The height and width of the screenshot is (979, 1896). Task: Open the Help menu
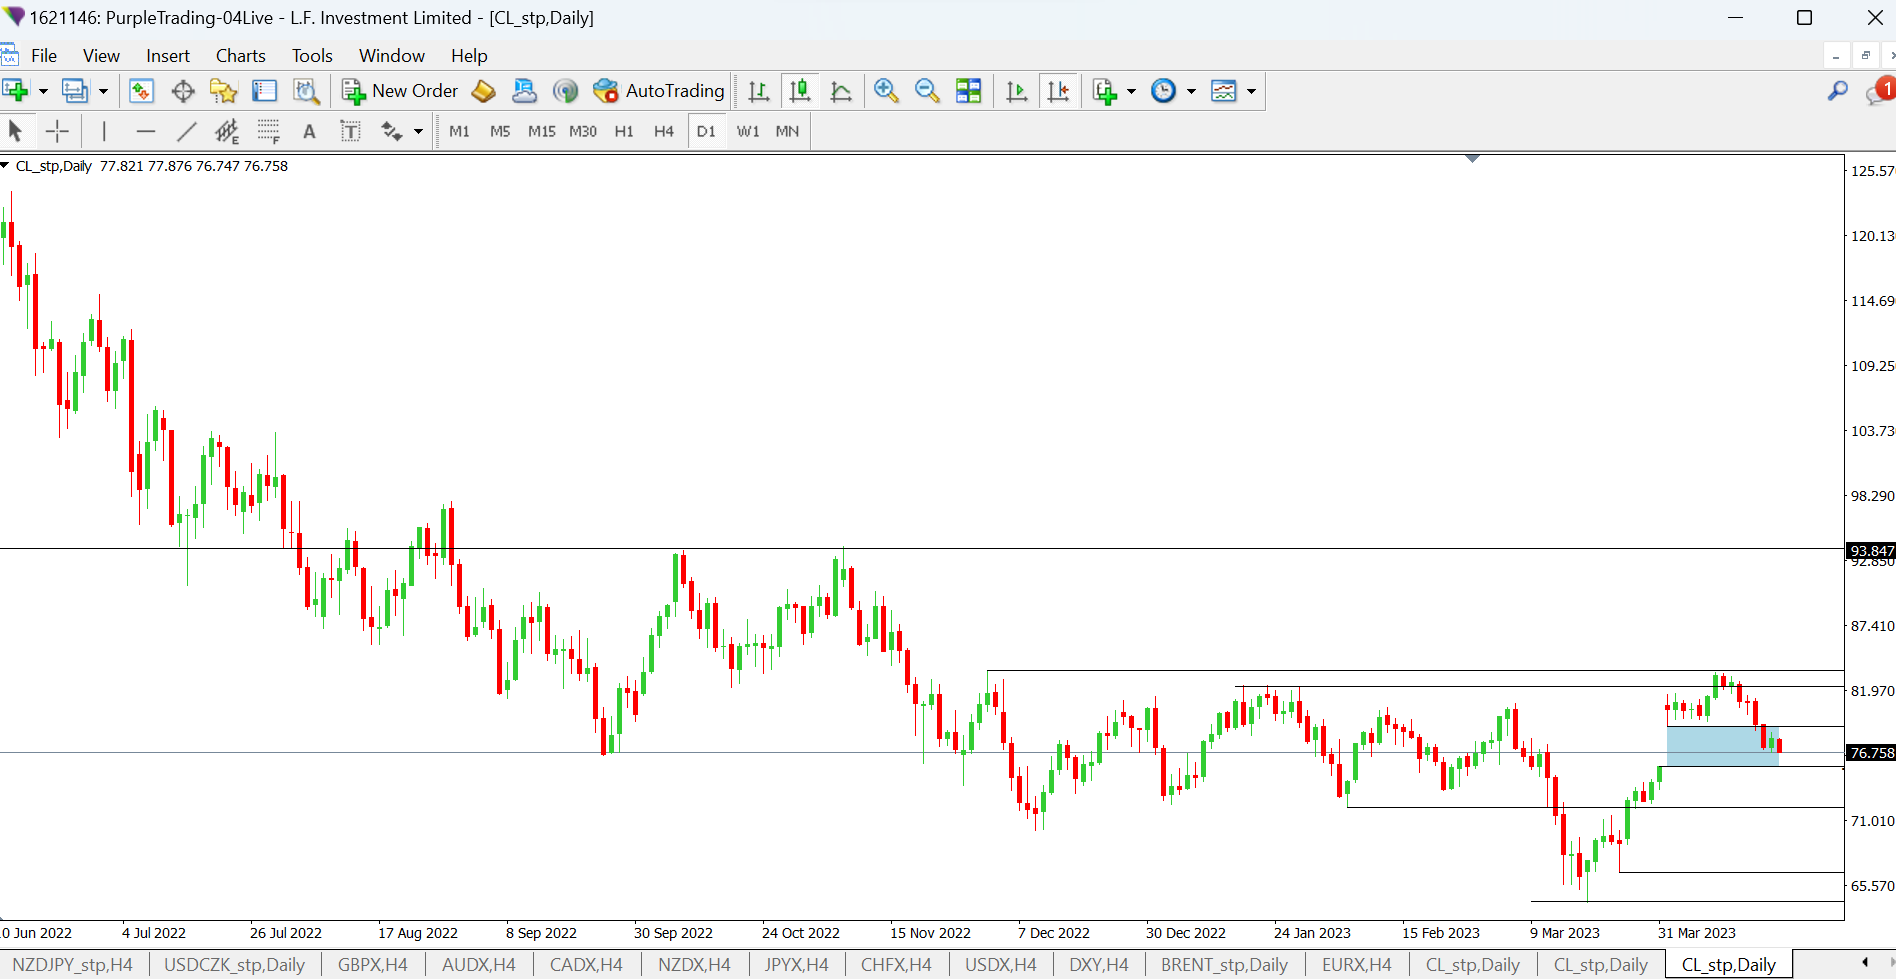tap(469, 56)
